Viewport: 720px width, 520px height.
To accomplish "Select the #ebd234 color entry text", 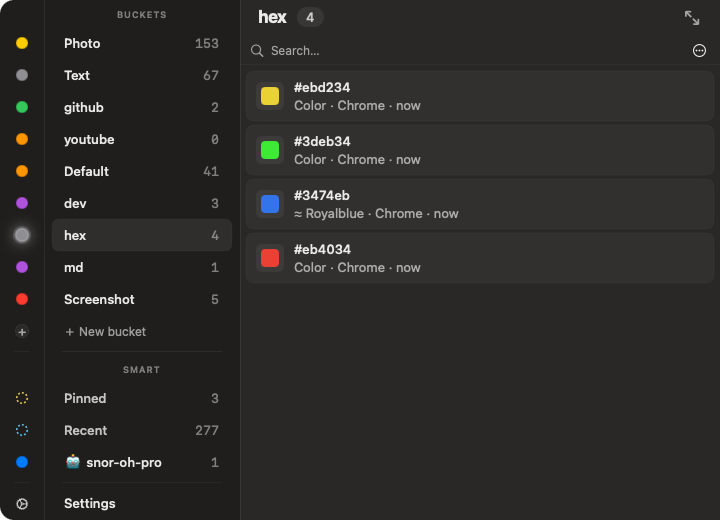I will pos(322,87).
